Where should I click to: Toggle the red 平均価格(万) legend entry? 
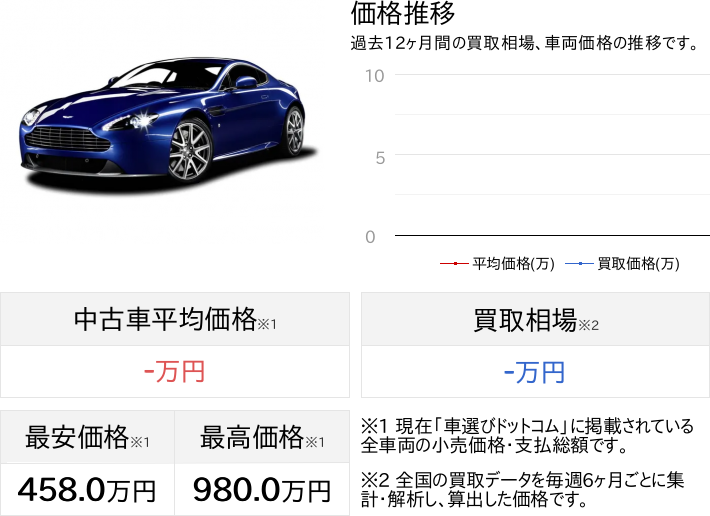(x=498, y=263)
